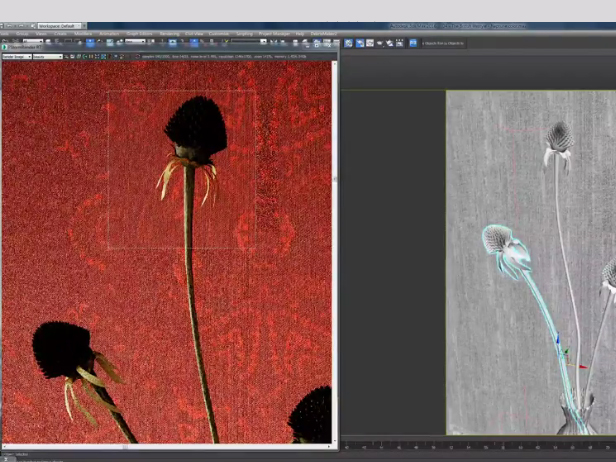Expand the channel dropdown beside Render Image
This screenshot has width=616, height=462.
tap(47, 57)
